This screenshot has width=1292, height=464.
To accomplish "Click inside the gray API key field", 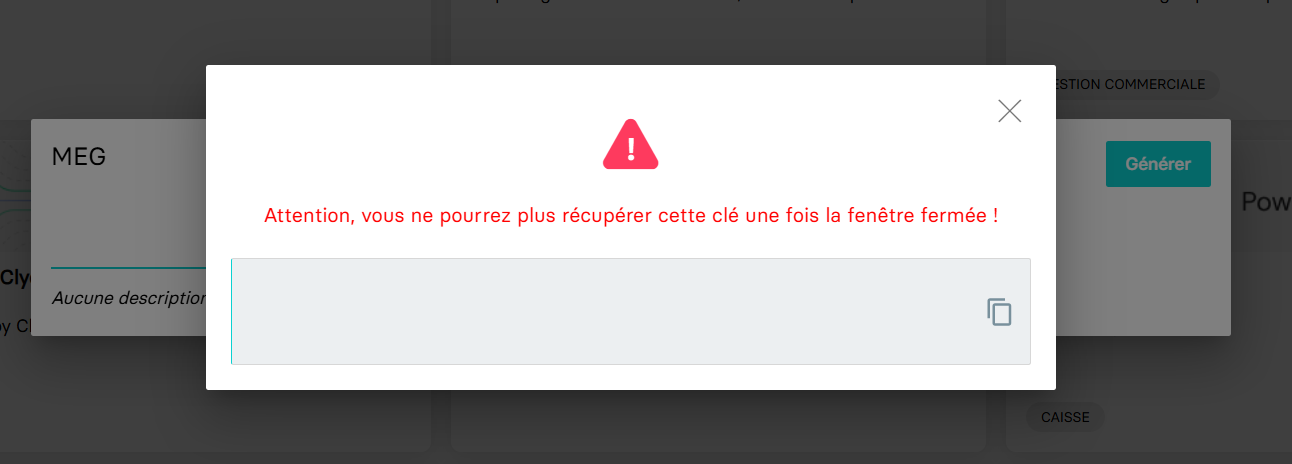I will (x=631, y=311).
